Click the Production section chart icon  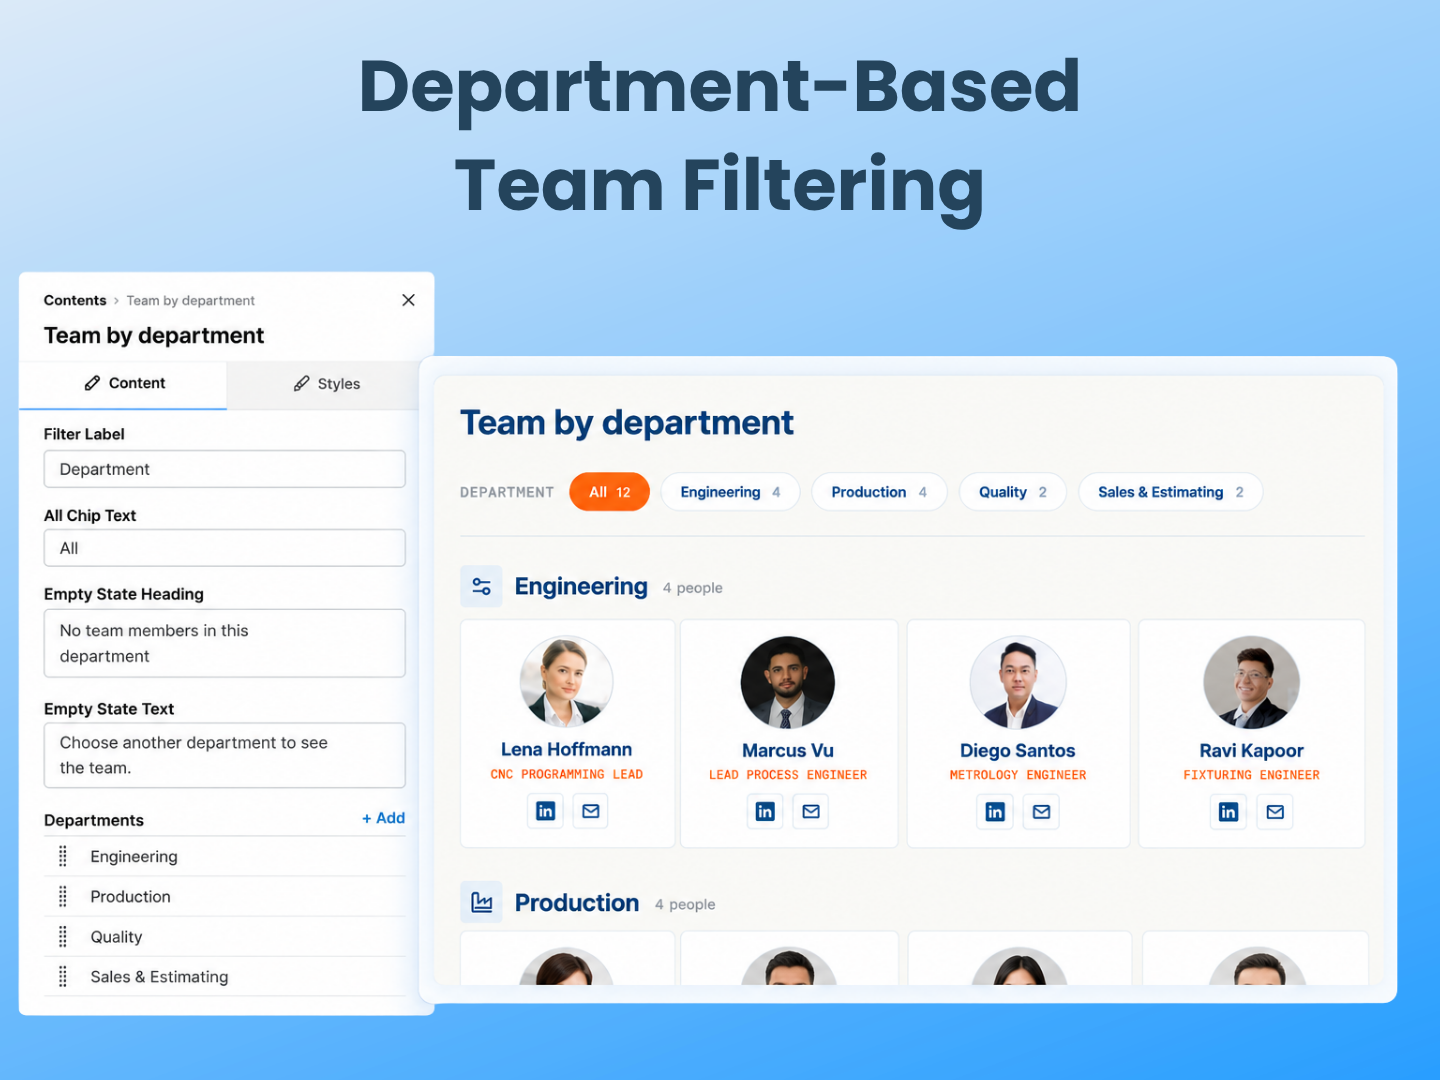[481, 903]
